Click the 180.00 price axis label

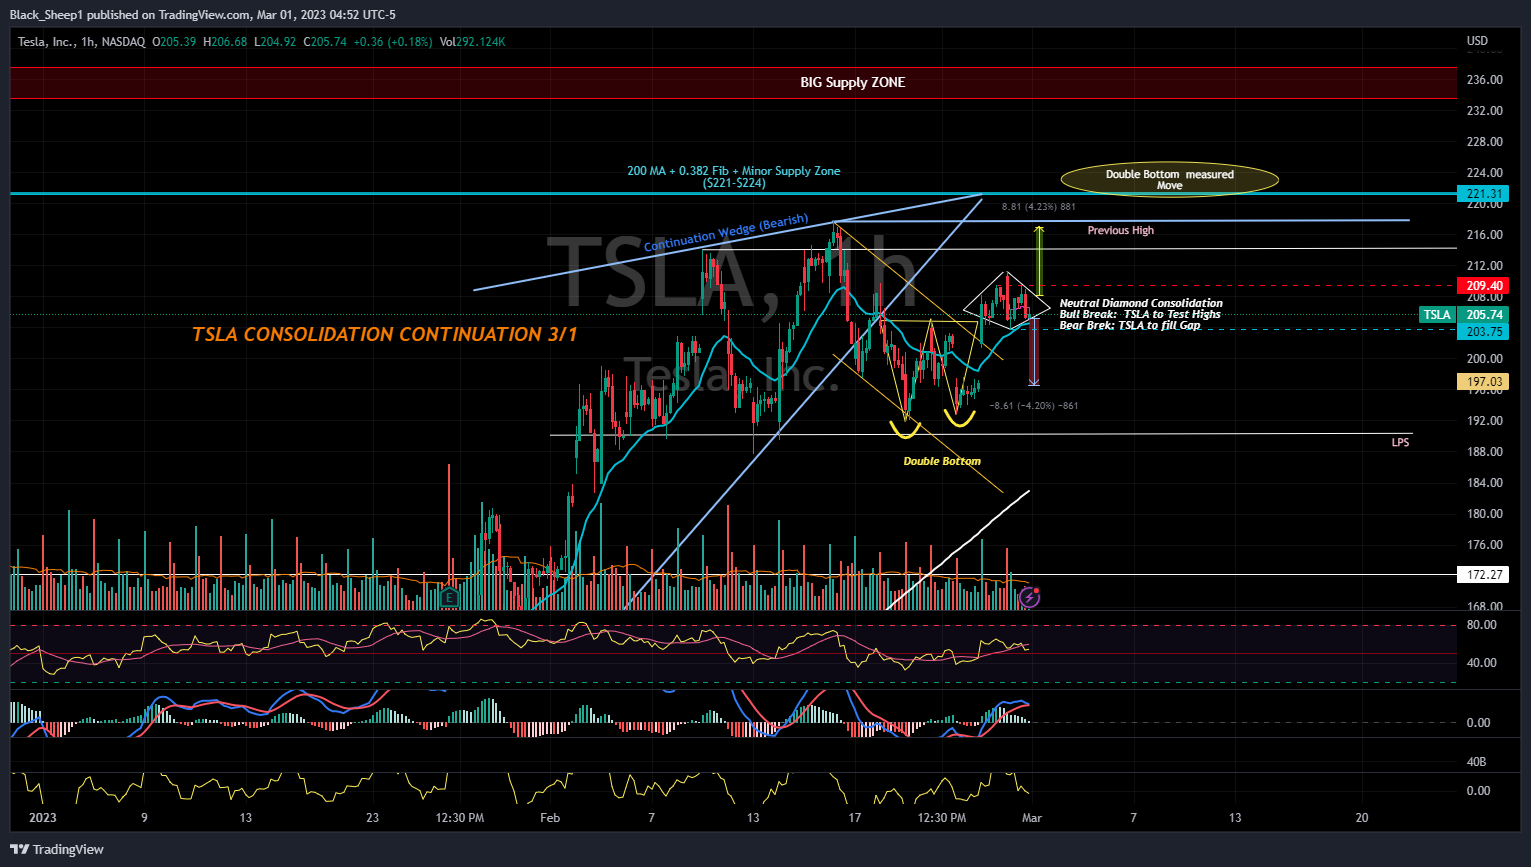pyautogui.click(x=1484, y=514)
